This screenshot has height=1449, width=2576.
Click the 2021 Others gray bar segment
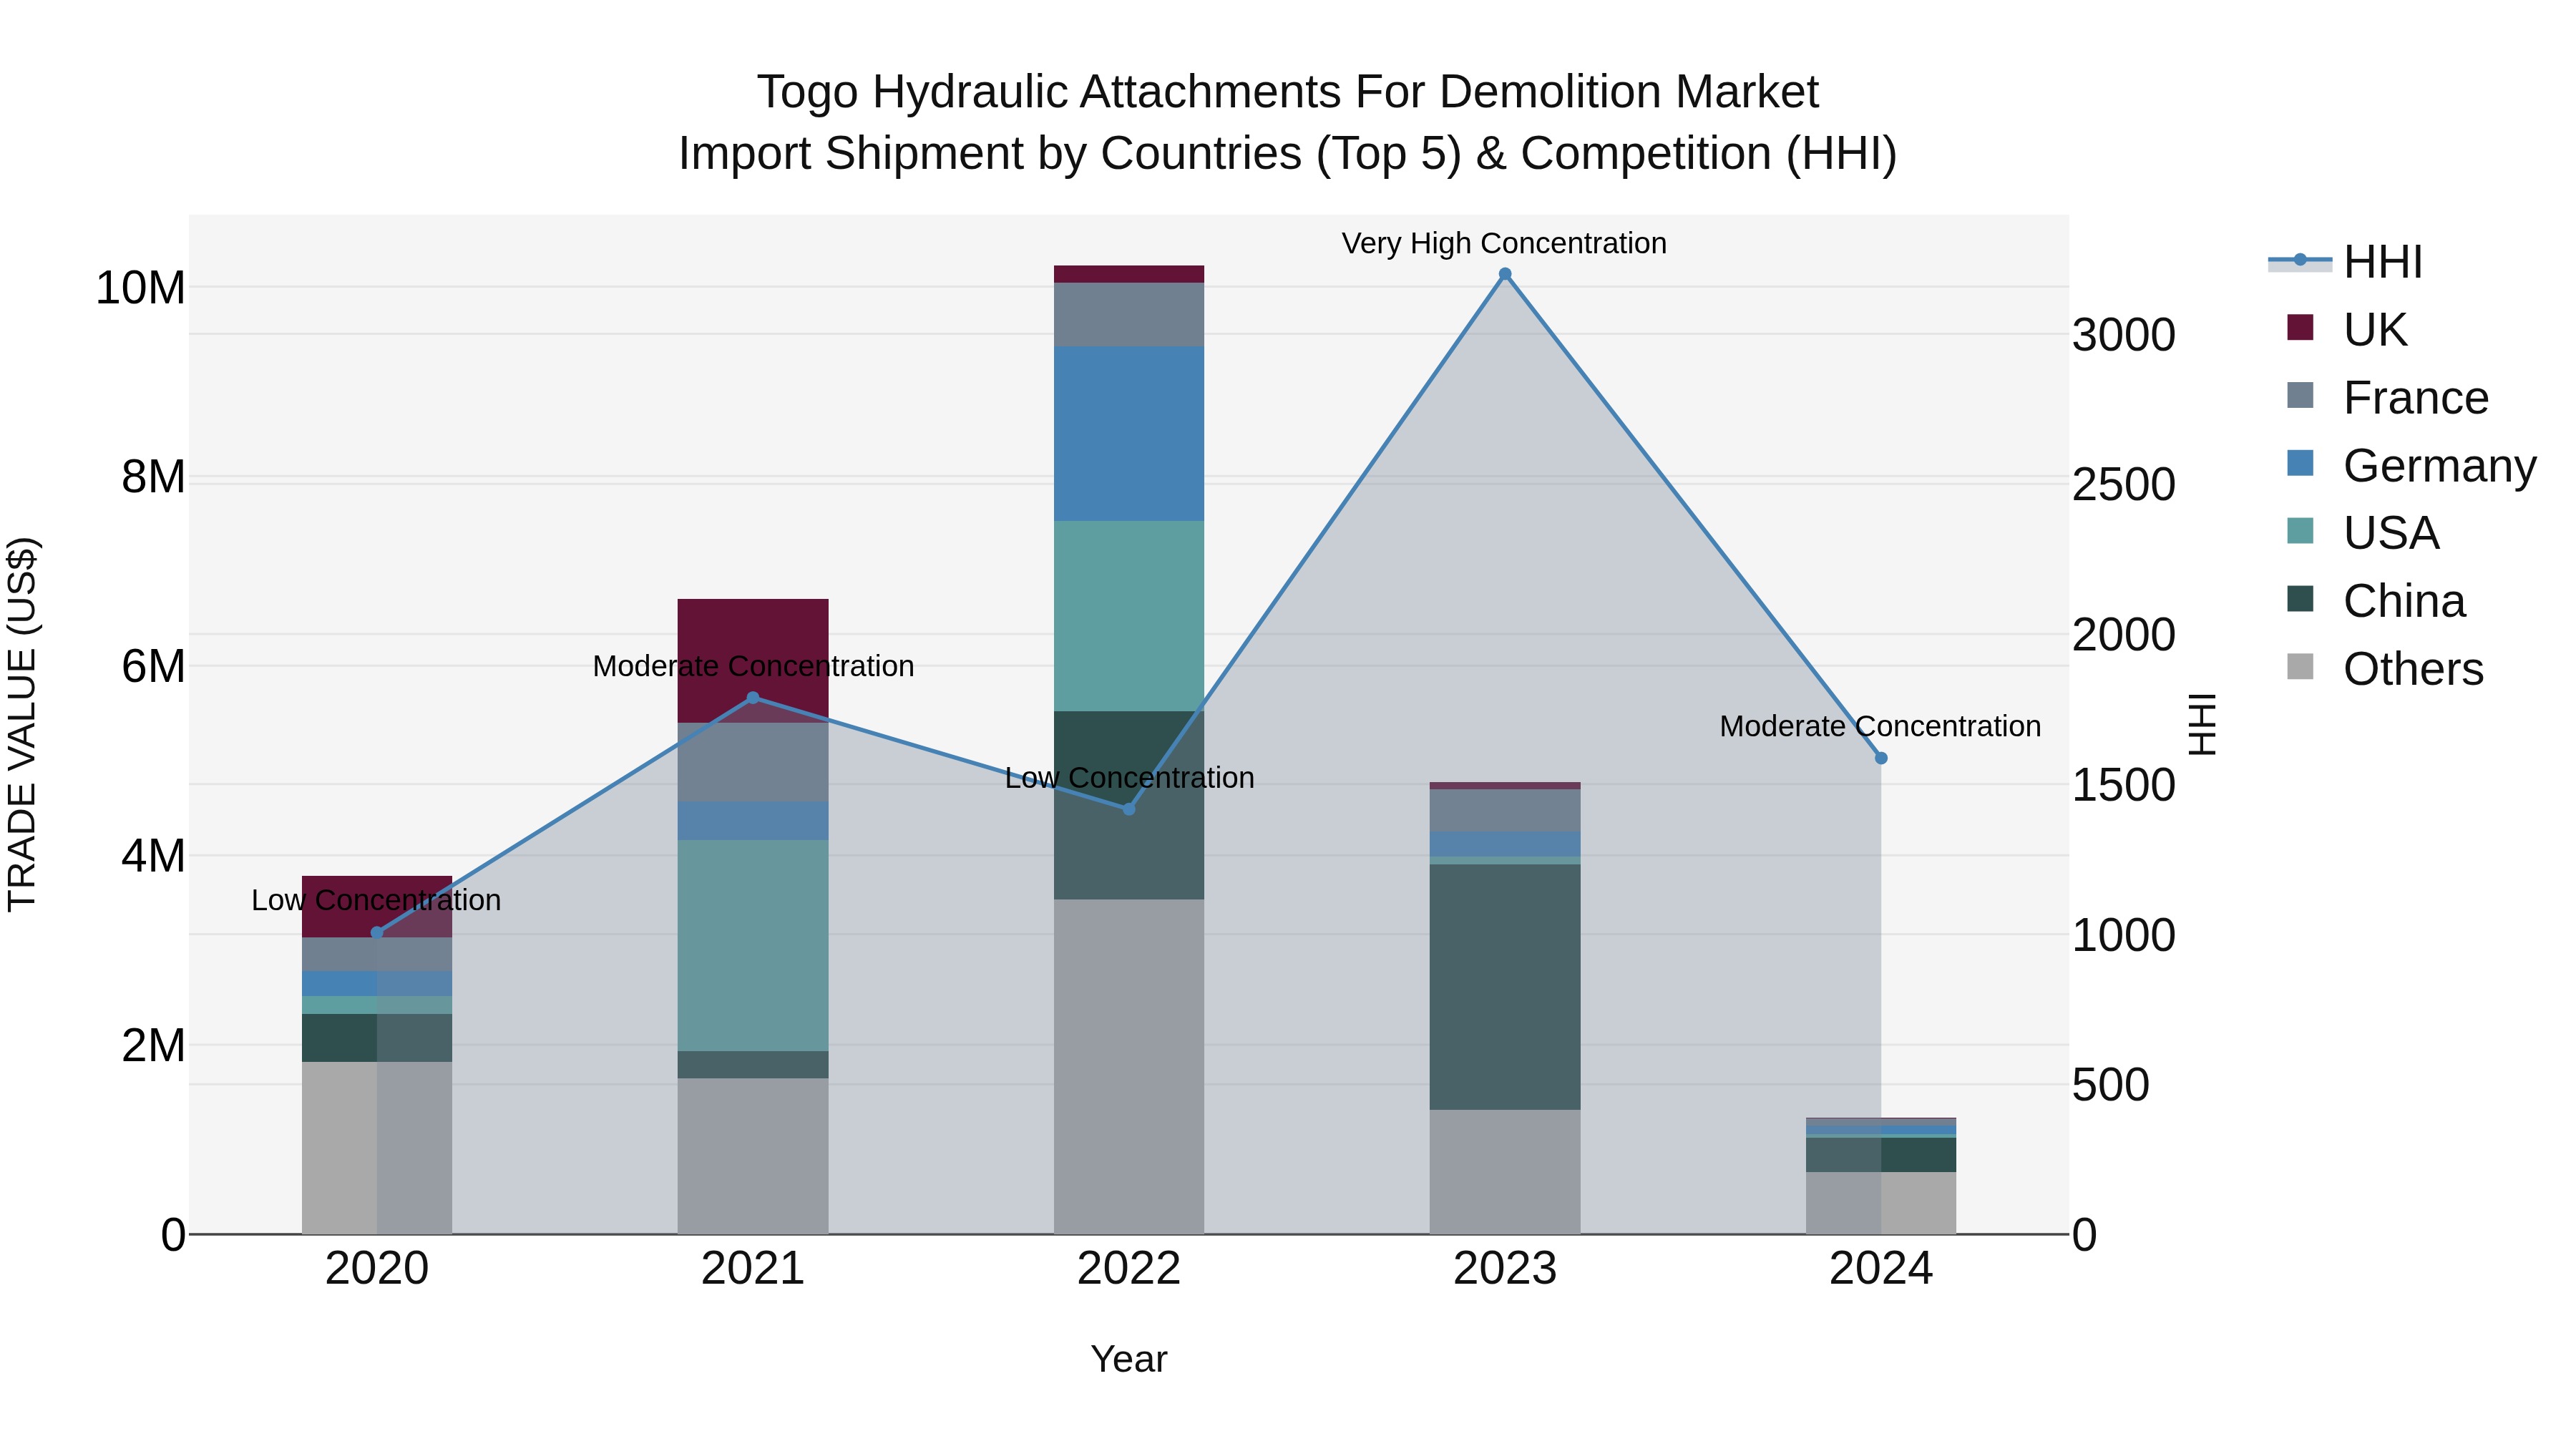point(753,1156)
